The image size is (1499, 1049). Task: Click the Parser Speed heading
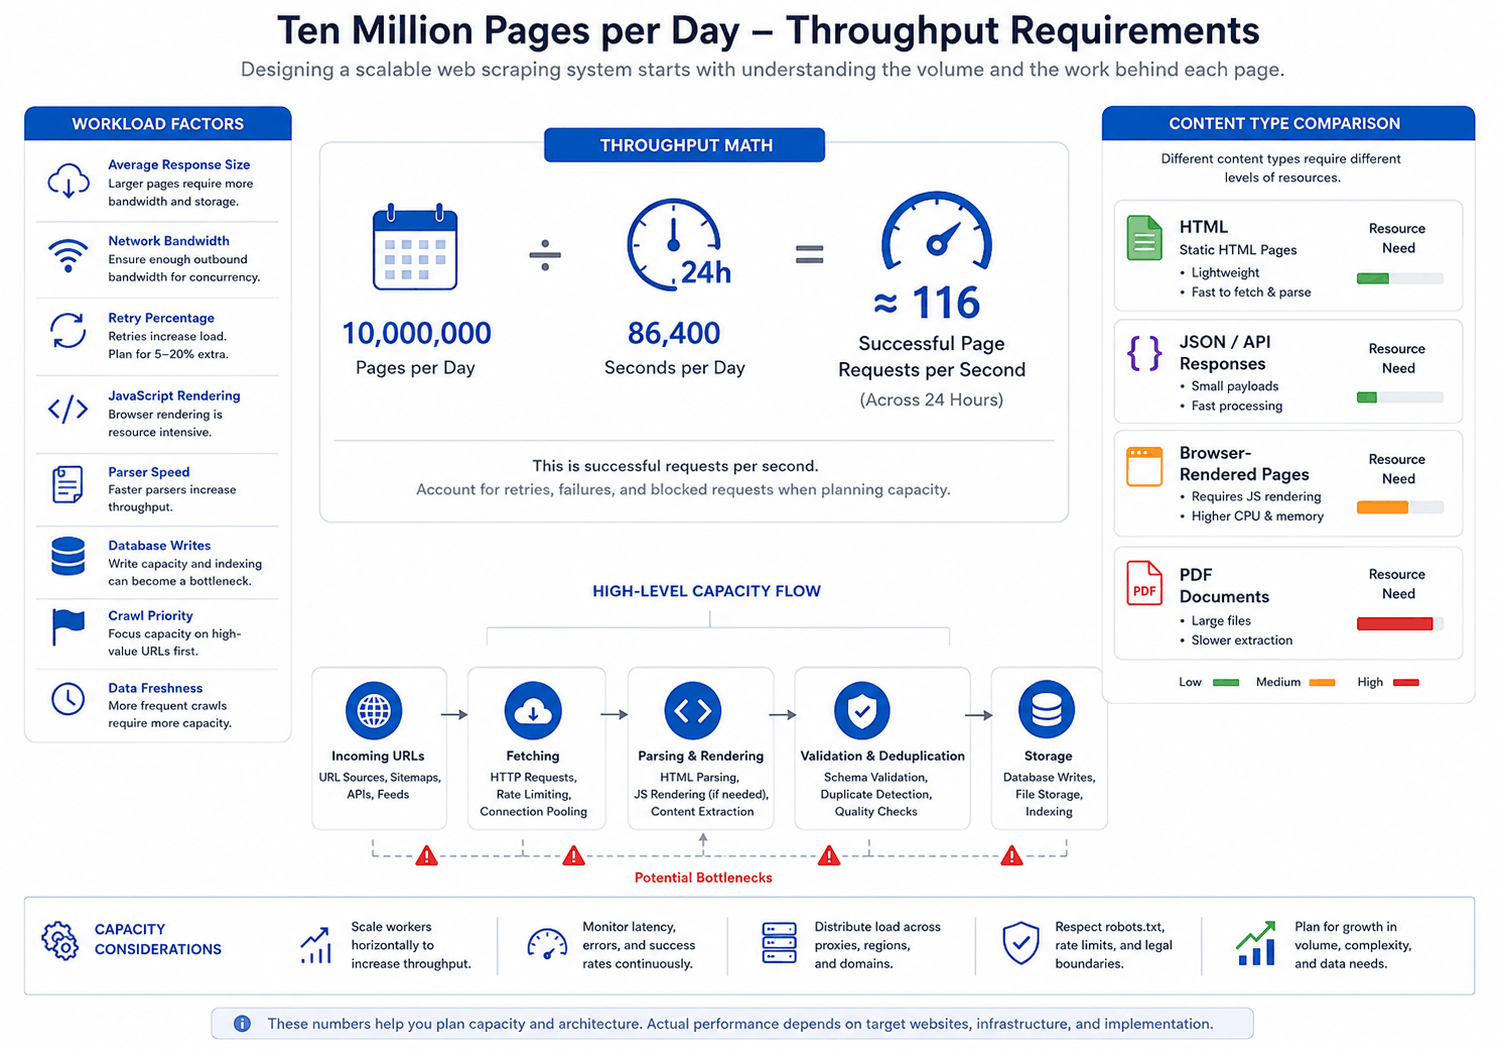click(149, 471)
